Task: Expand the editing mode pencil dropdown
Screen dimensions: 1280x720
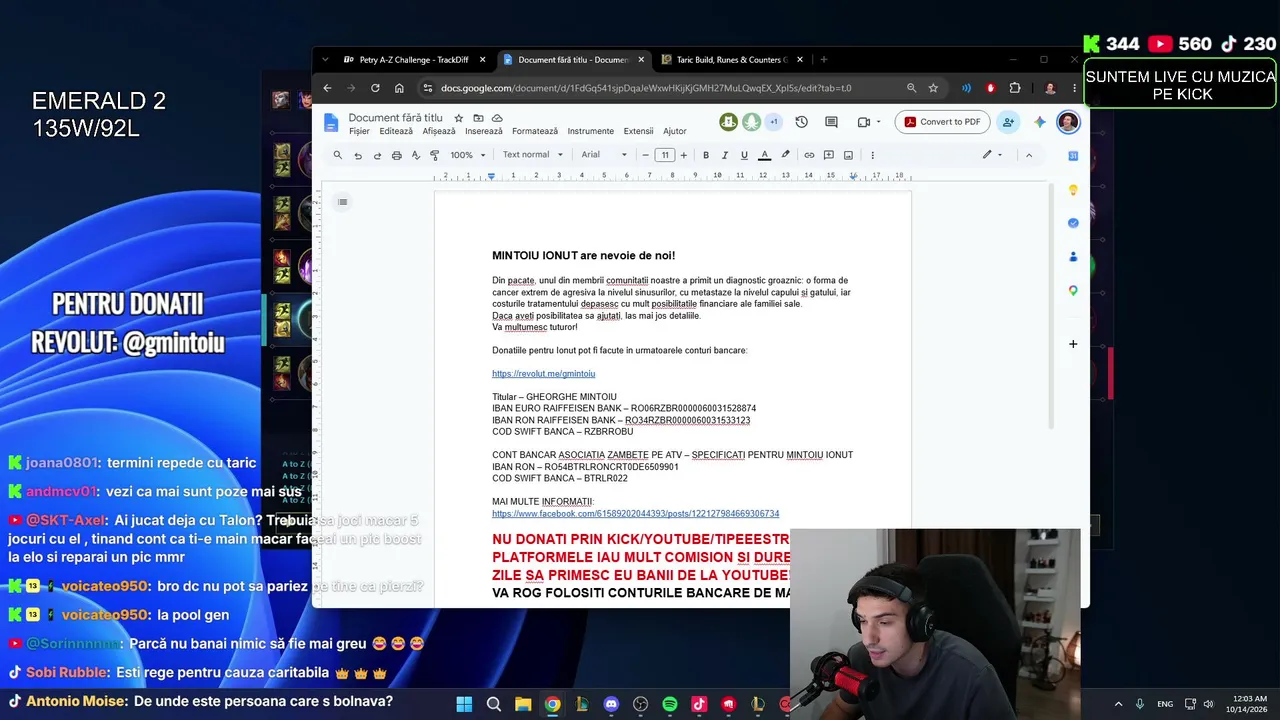Action: coord(992,155)
